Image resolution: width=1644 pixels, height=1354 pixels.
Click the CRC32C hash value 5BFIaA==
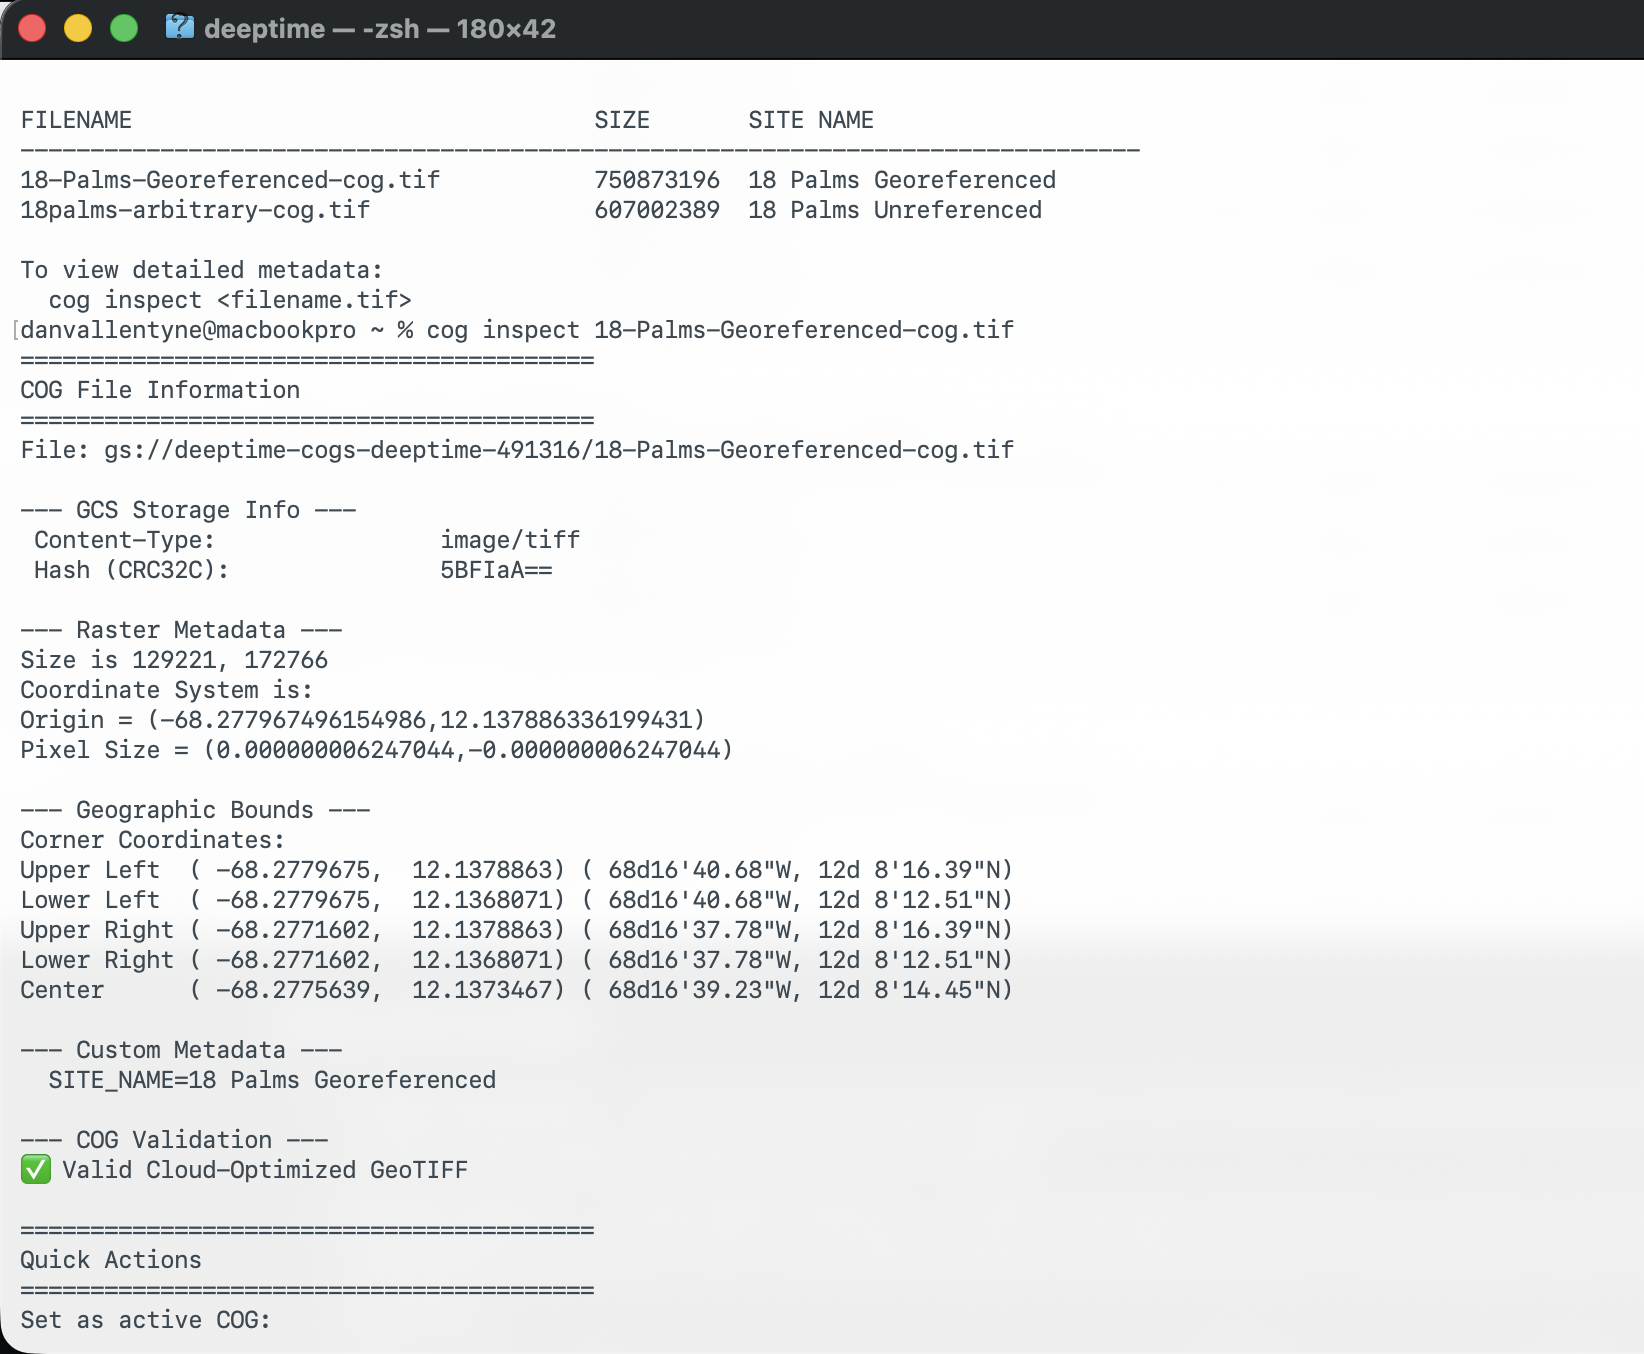tap(496, 570)
